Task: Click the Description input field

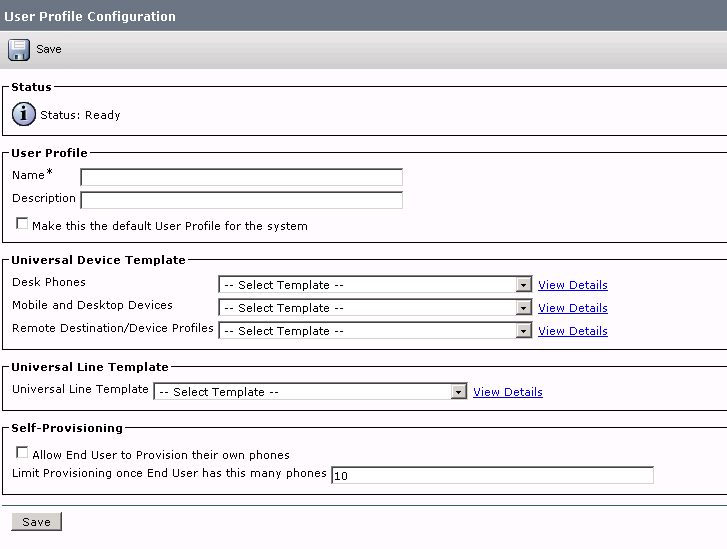Action: tap(242, 200)
